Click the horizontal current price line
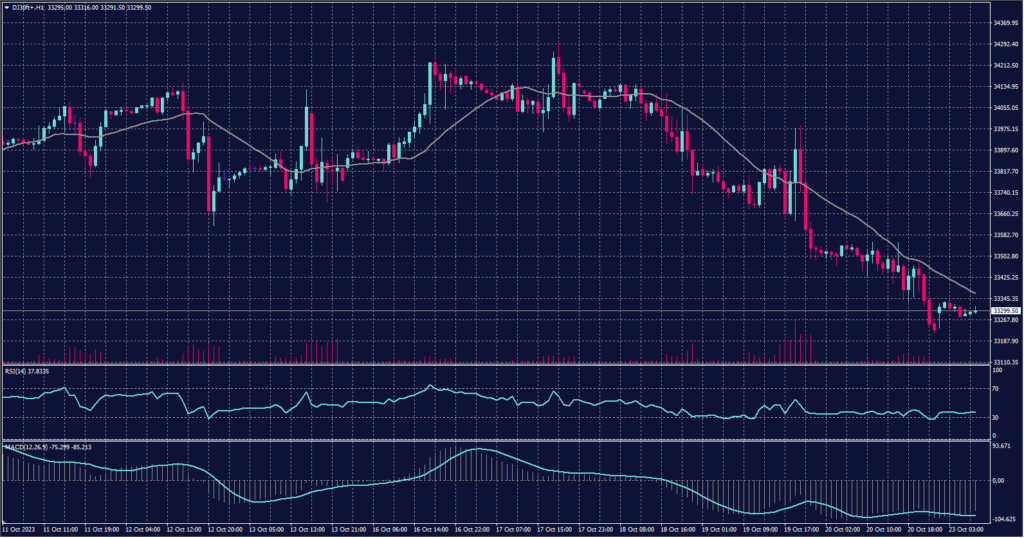1024x538 pixels. pyautogui.click(x=500, y=311)
